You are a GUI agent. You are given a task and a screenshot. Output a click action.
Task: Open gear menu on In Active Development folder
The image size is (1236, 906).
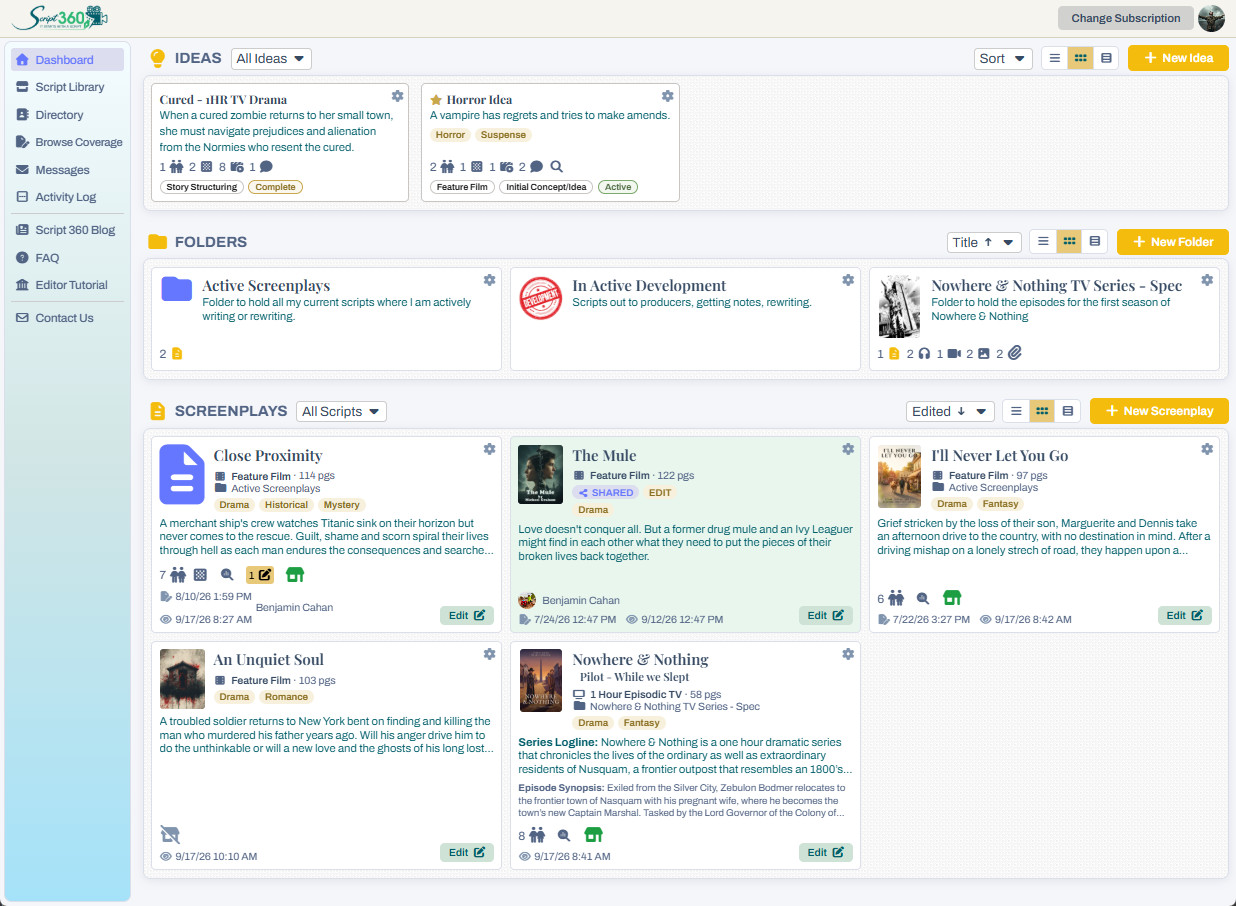point(848,280)
